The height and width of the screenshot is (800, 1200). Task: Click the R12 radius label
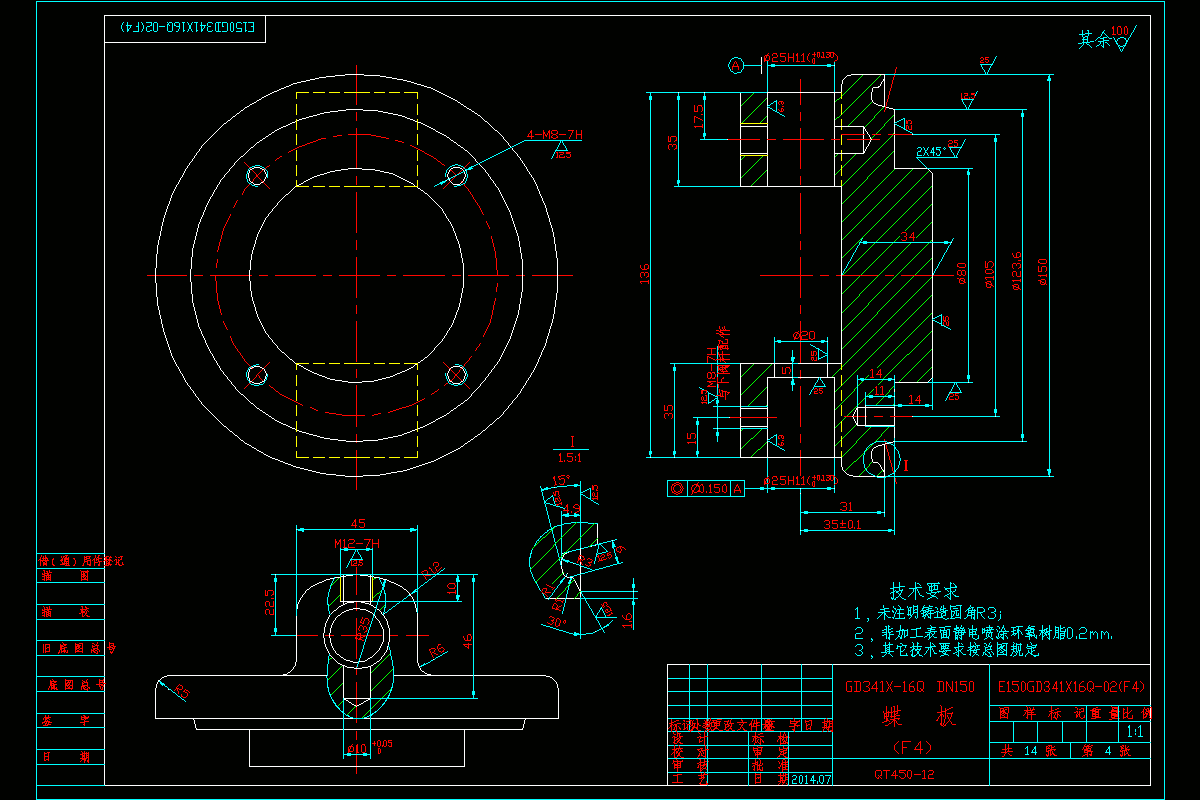[431, 570]
